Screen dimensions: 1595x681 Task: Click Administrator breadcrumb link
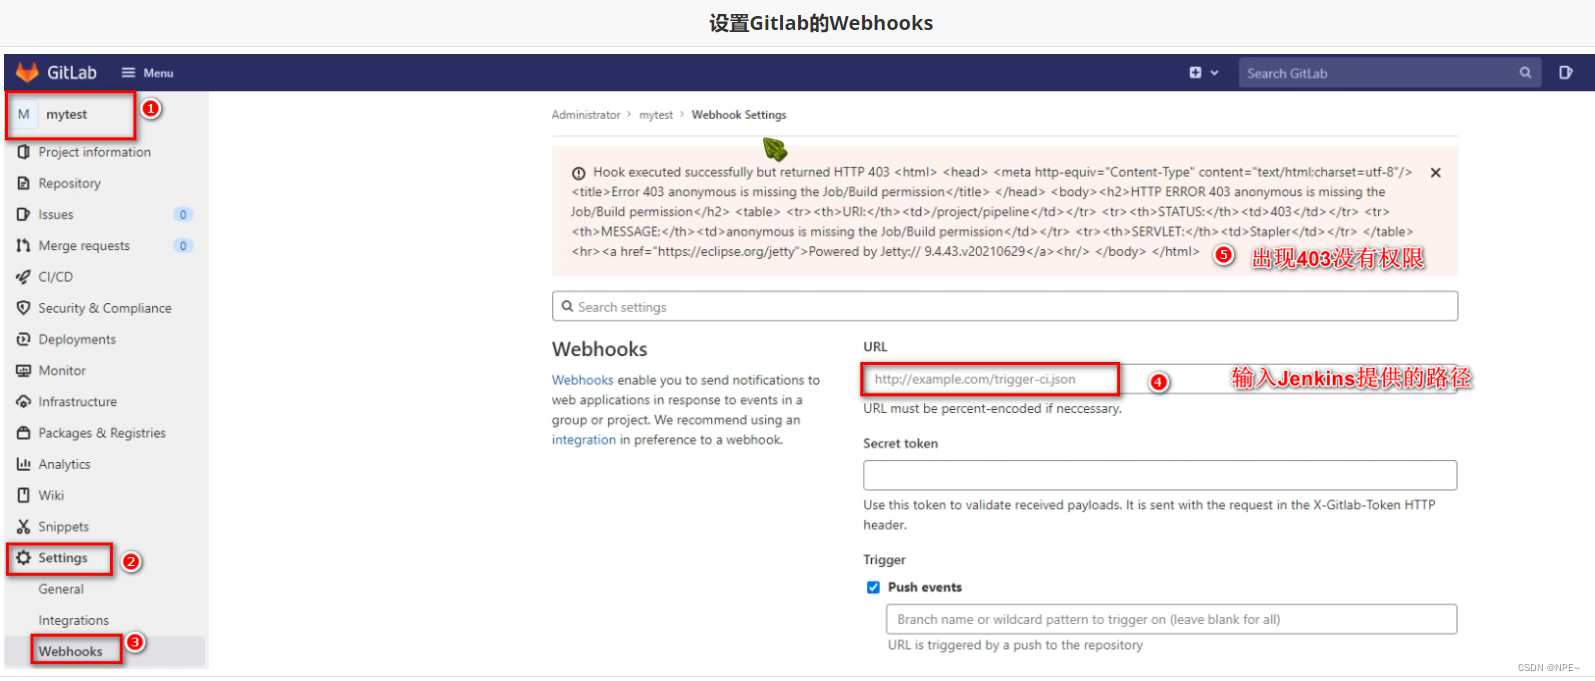[586, 115]
